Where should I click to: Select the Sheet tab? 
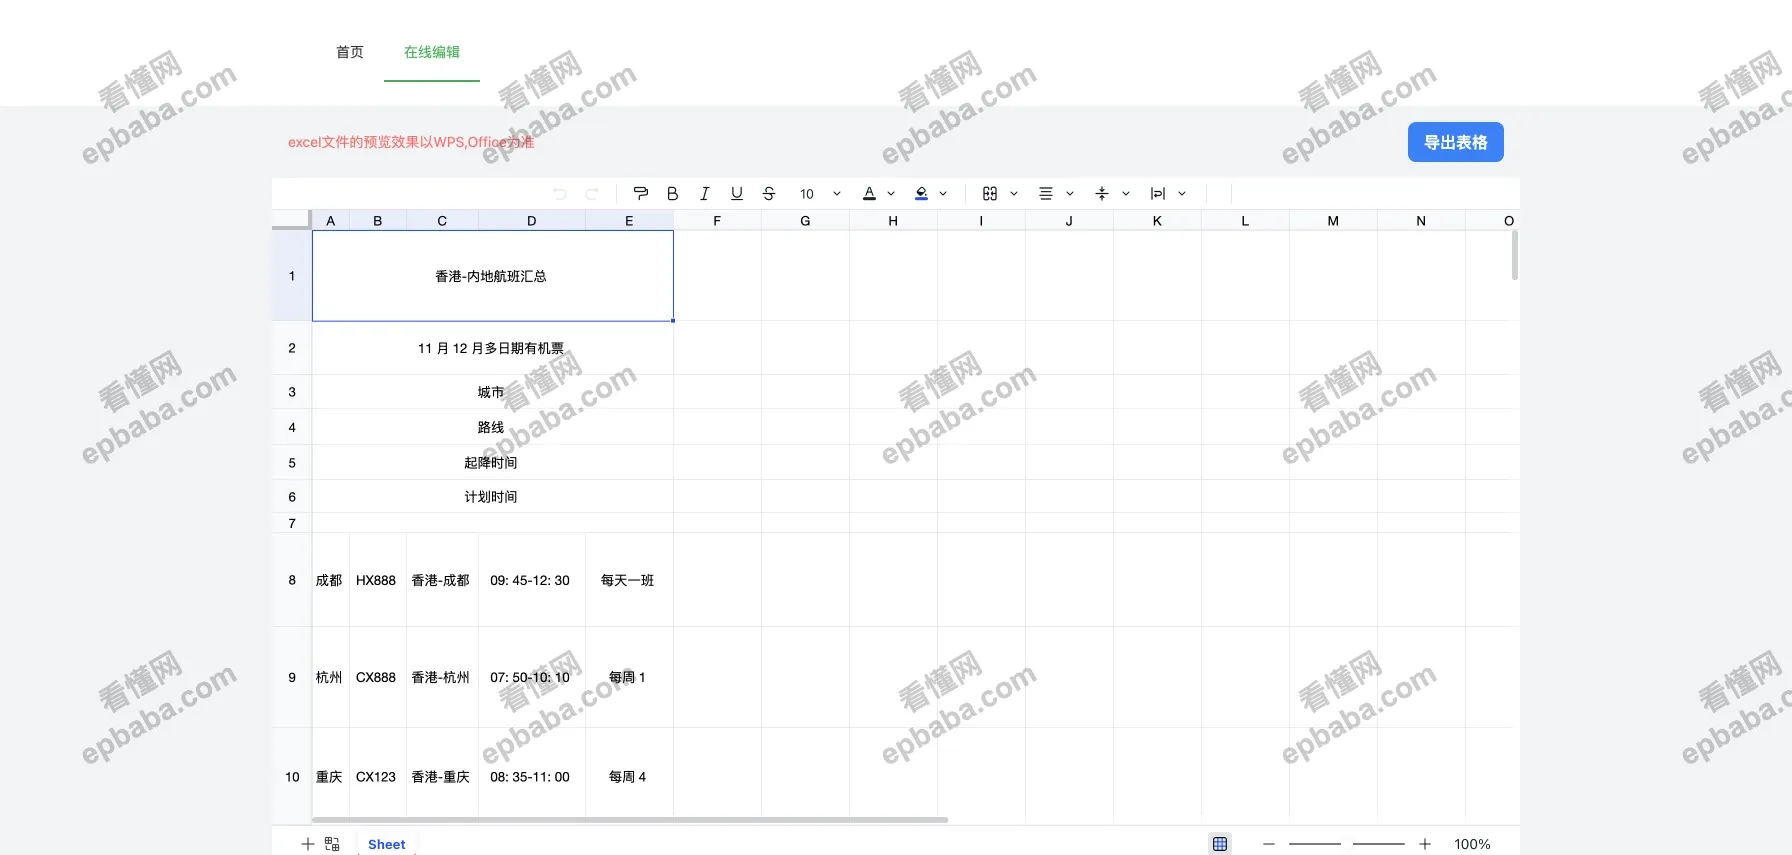(387, 844)
